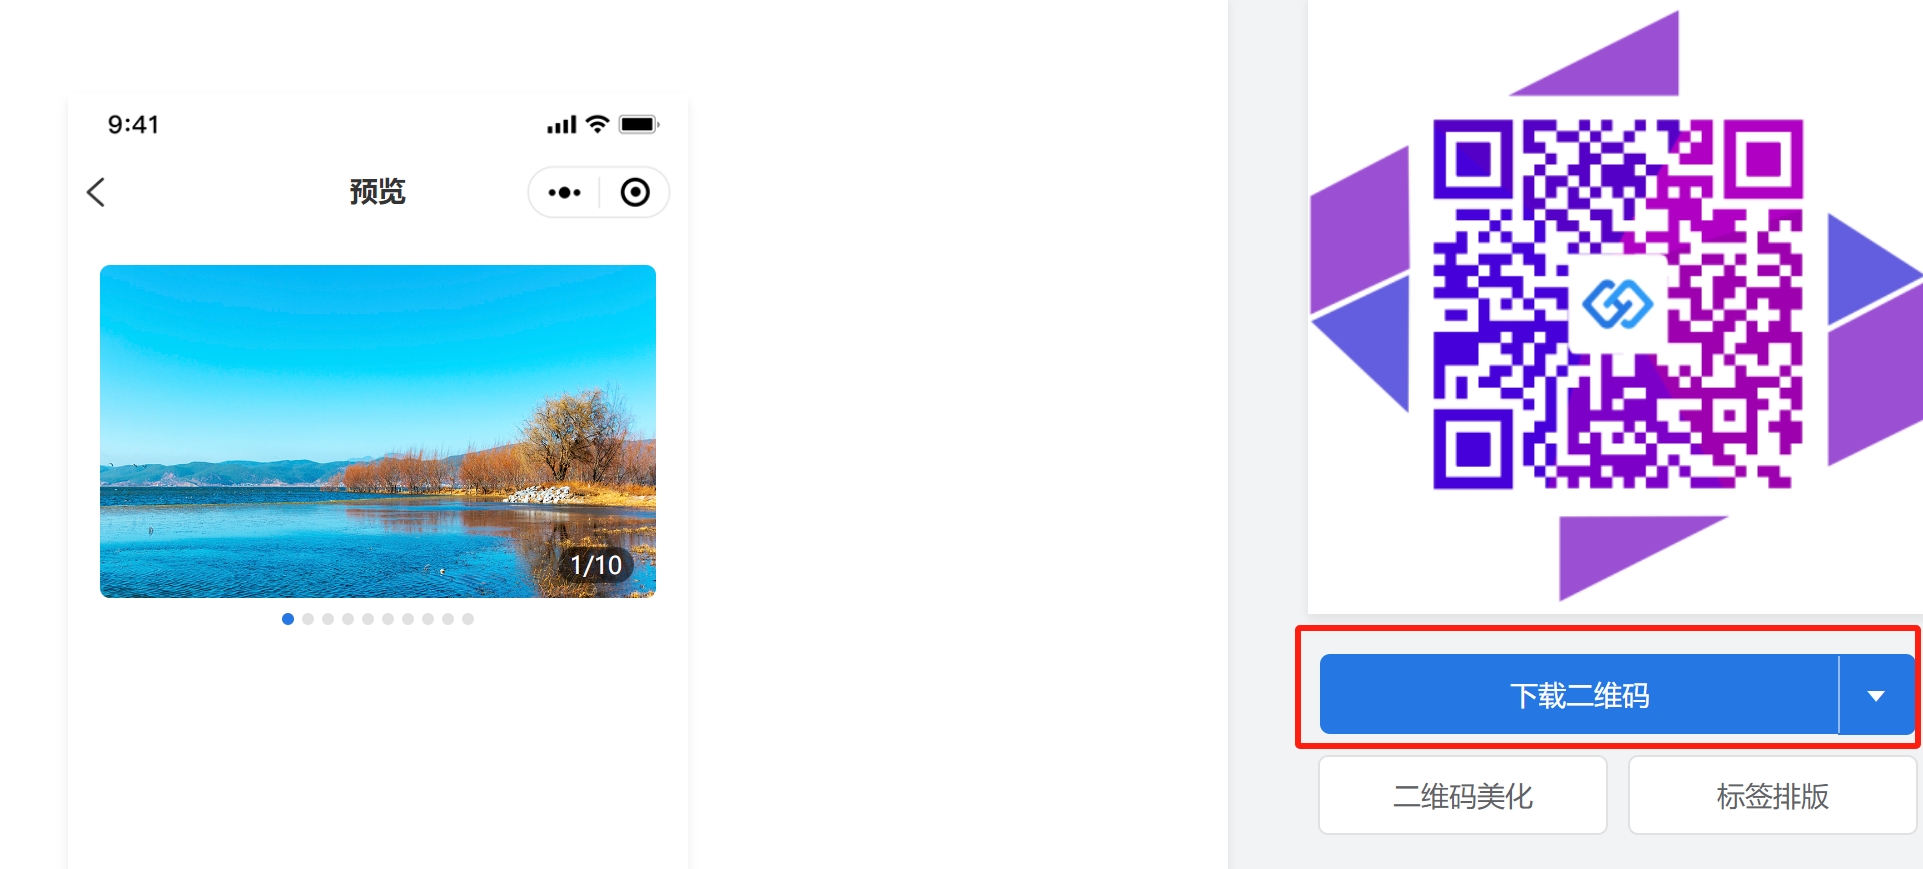Tap the circular close target icon
The height and width of the screenshot is (869, 1923).
pyautogui.click(x=635, y=192)
